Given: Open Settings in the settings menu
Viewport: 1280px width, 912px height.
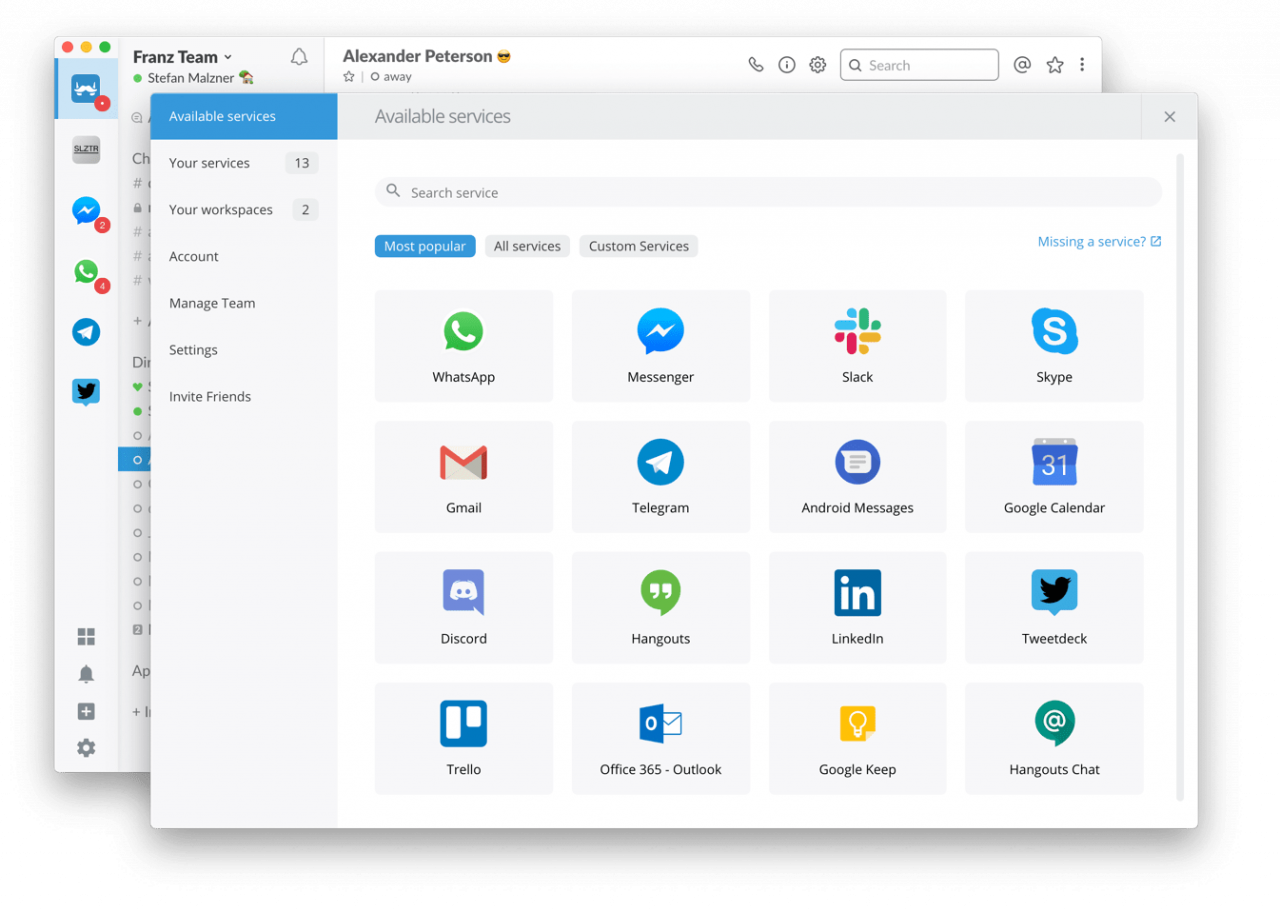Looking at the screenshot, I should click(244, 350).
